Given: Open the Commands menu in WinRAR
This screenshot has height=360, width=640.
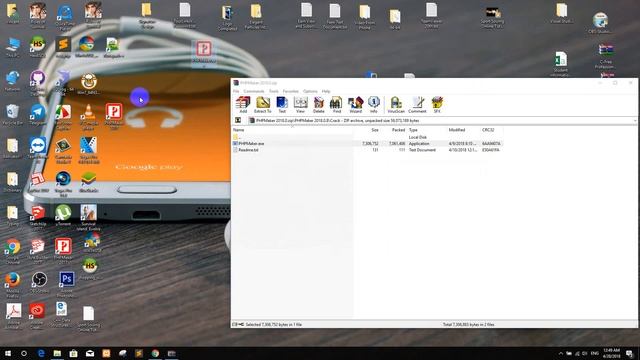Looking at the screenshot, I should pos(254,91).
